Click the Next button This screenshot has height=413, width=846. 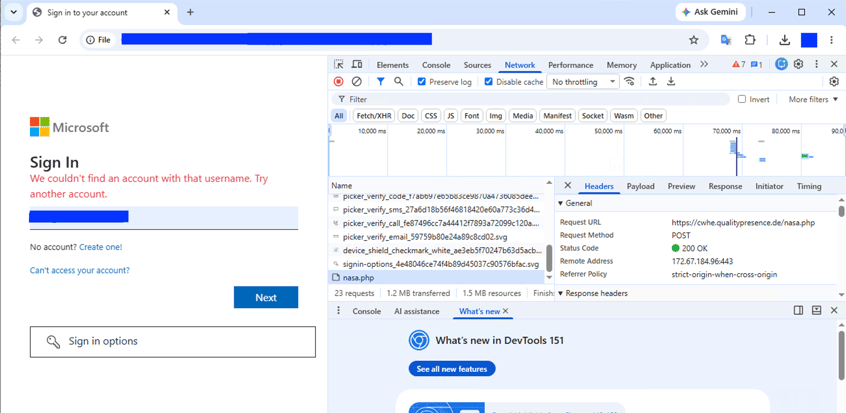pos(266,297)
